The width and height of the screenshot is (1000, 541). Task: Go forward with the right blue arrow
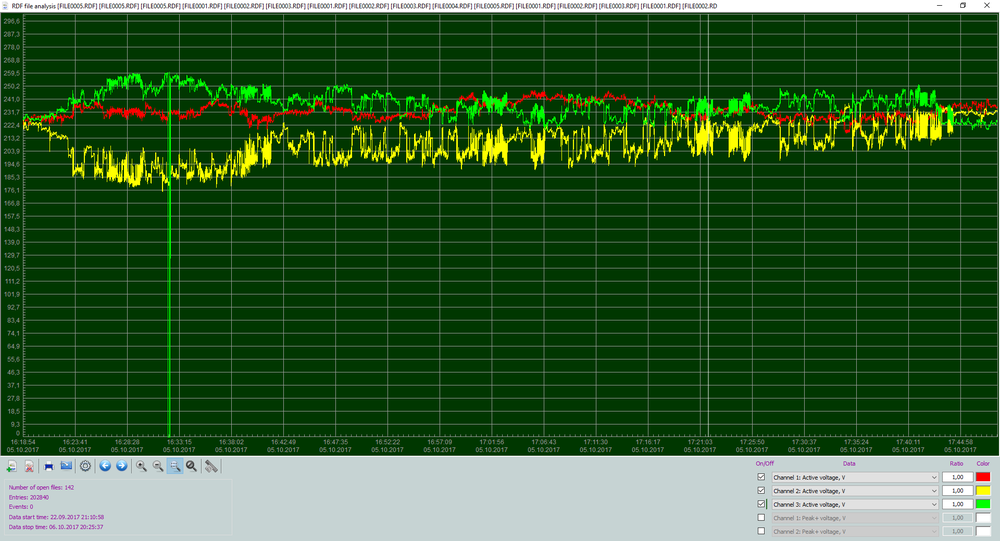tap(122, 466)
